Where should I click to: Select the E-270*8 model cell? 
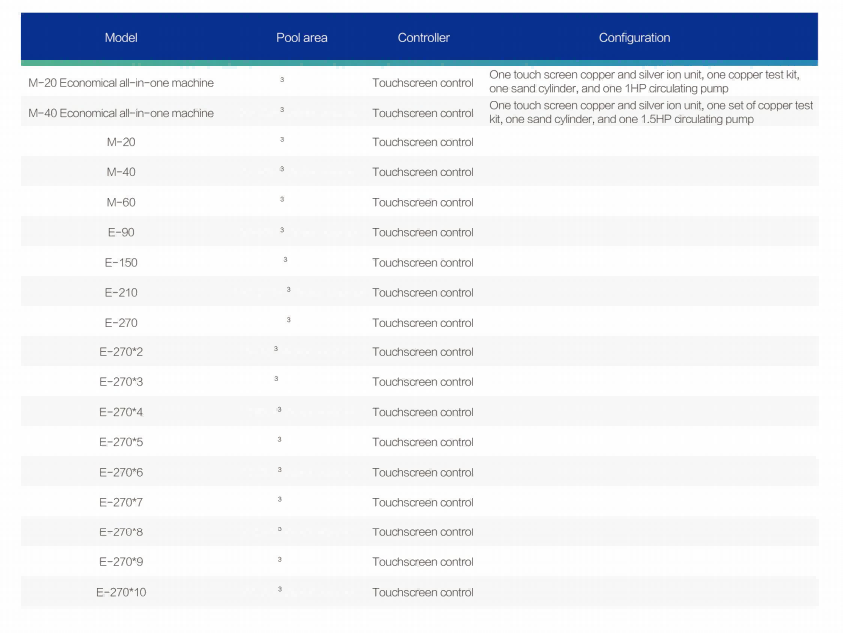121,532
